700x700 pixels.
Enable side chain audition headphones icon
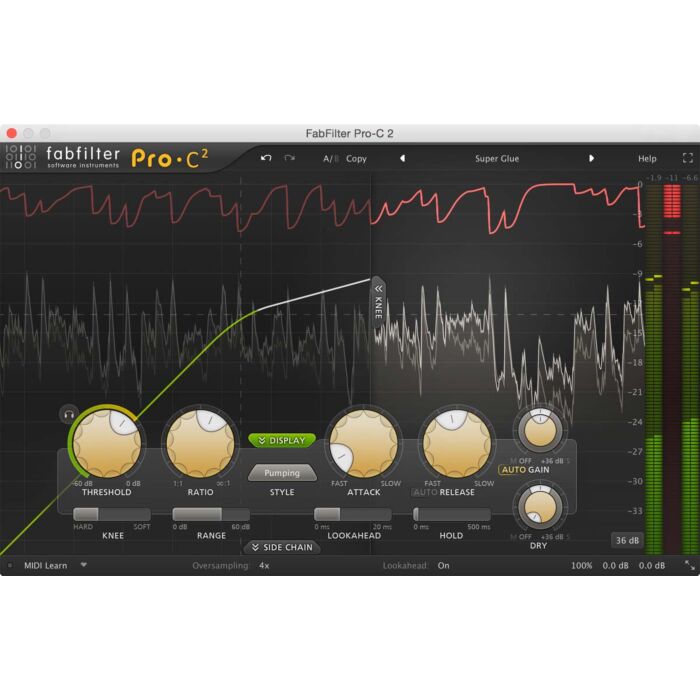point(69,414)
